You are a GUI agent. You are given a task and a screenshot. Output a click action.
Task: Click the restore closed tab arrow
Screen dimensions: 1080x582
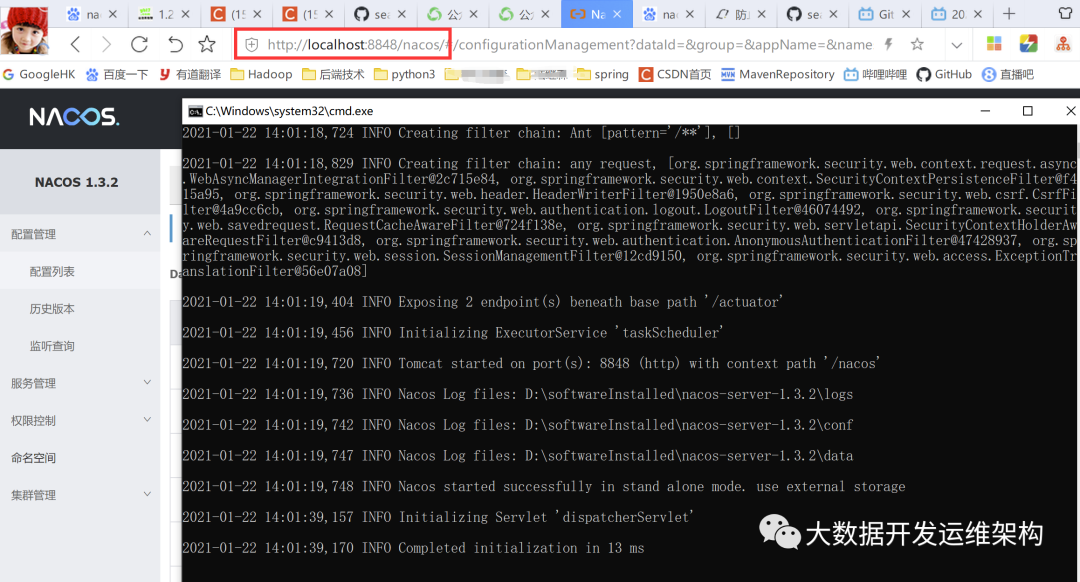coord(176,45)
